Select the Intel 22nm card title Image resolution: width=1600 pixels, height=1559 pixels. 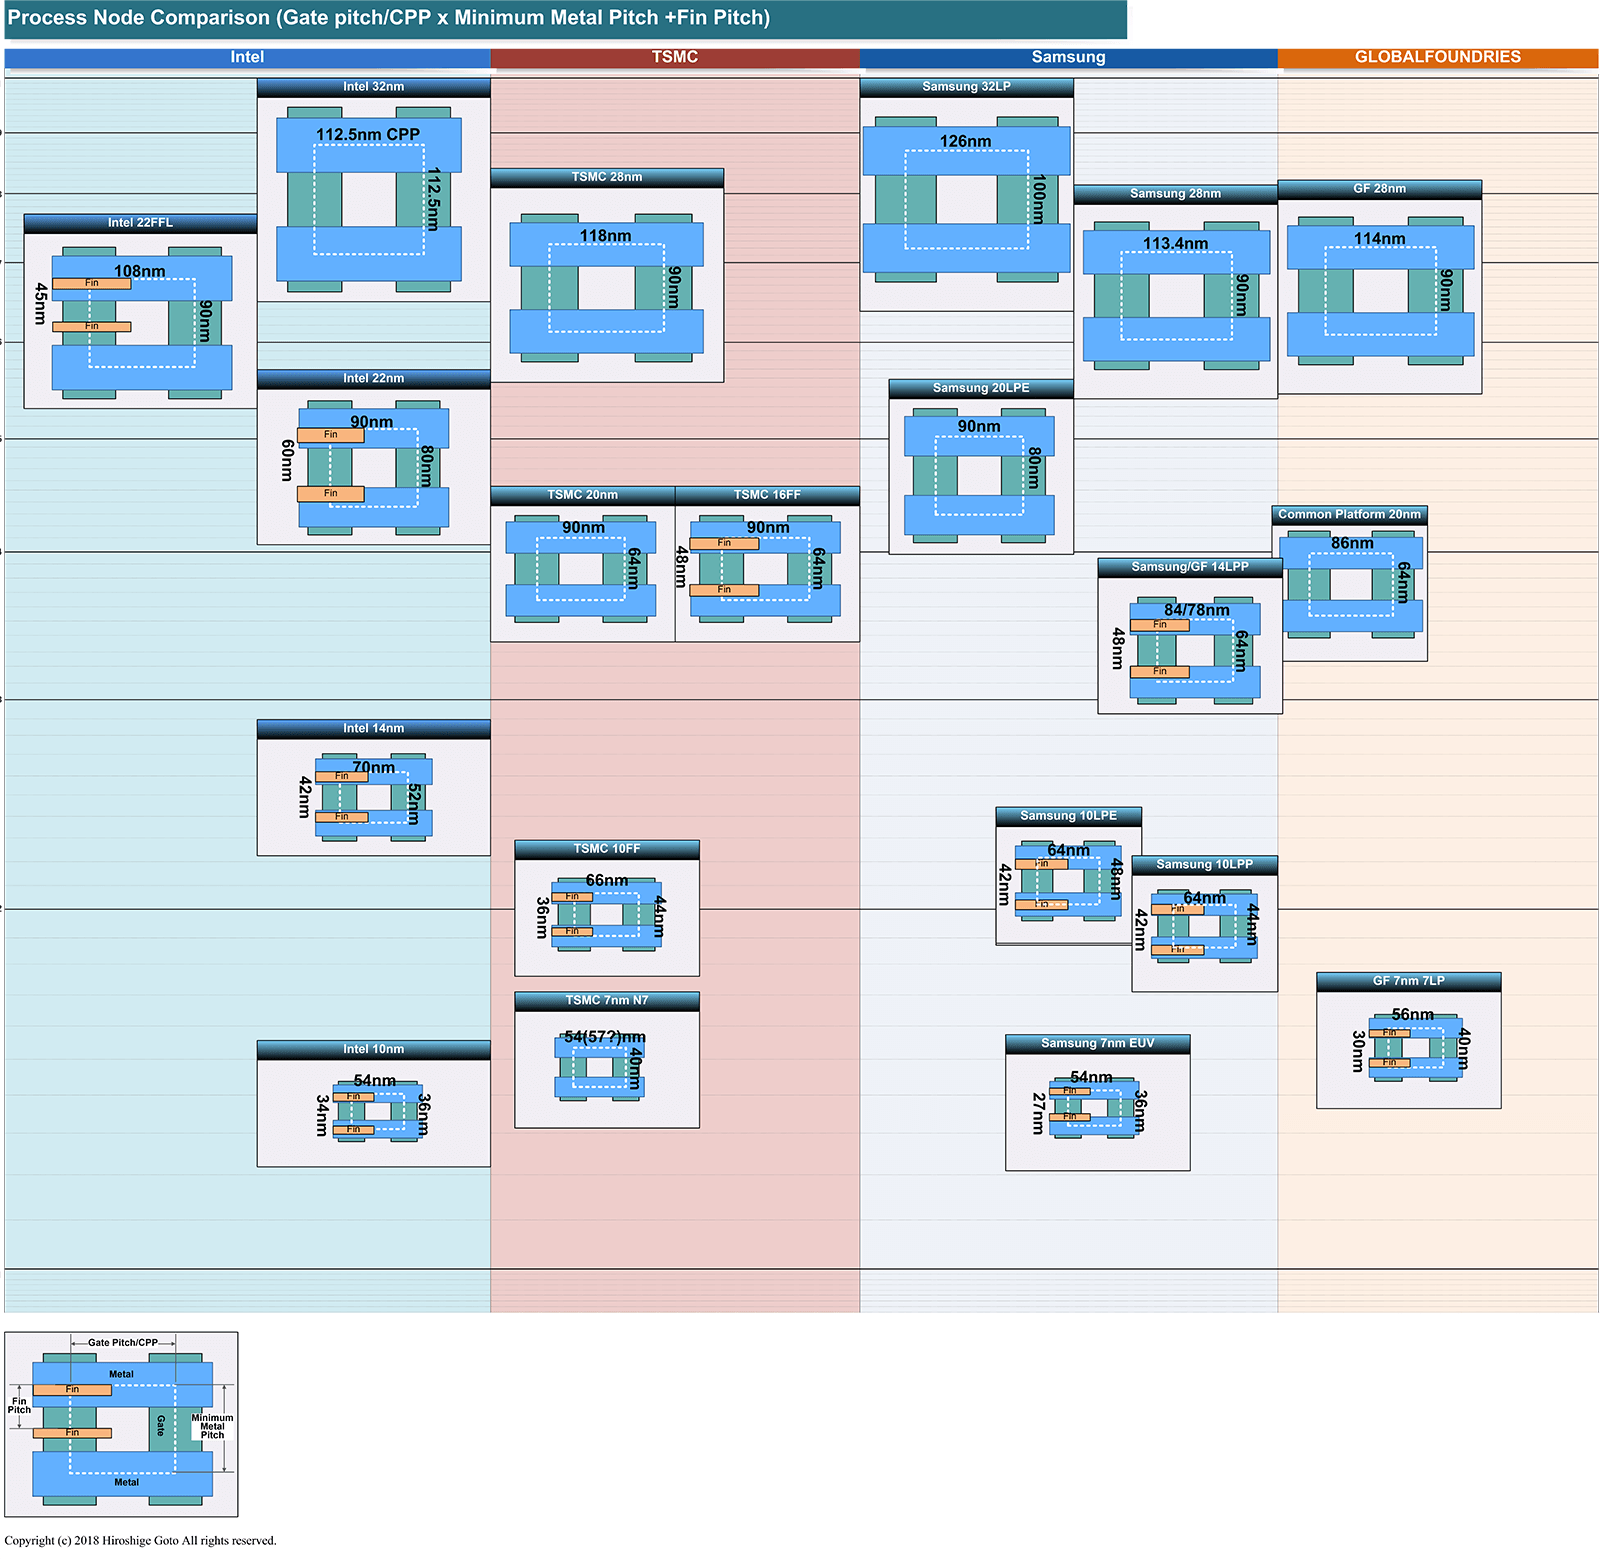pyautogui.click(x=373, y=379)
